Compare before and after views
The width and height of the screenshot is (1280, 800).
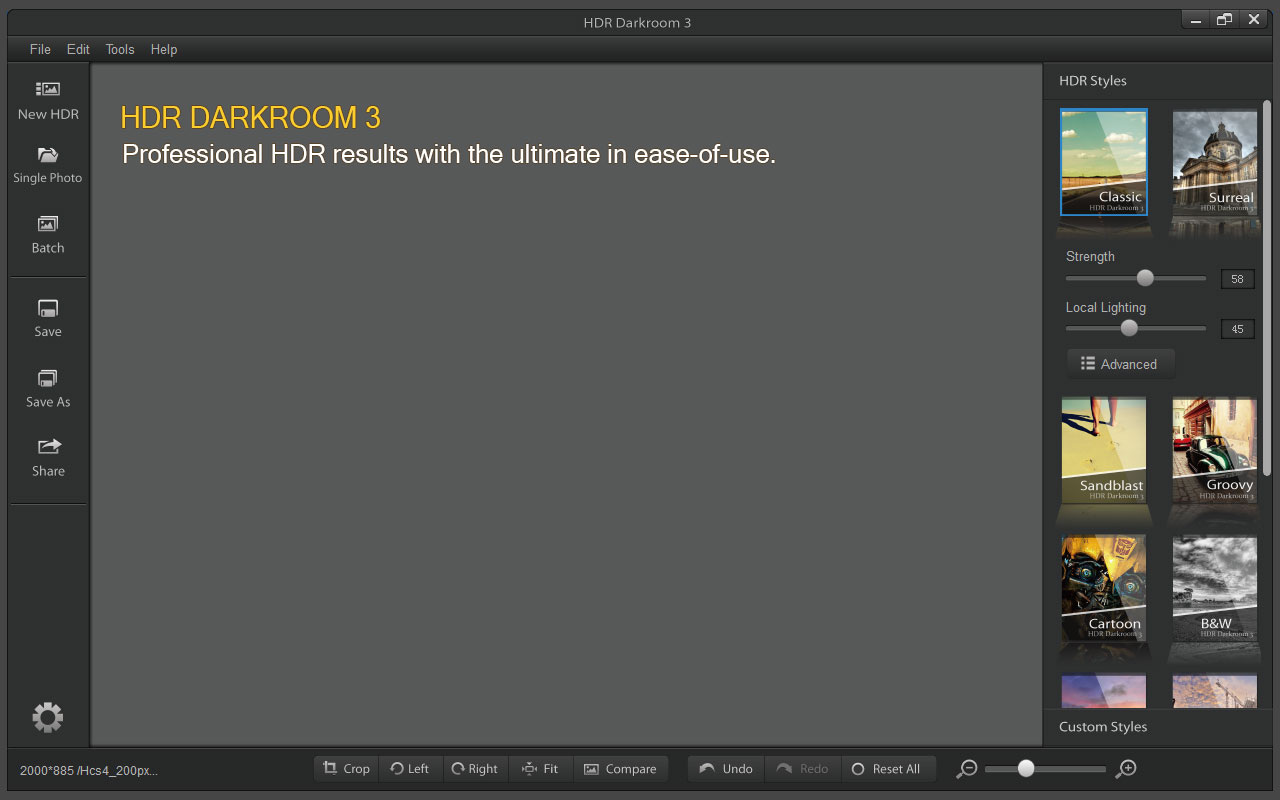[x=621, y=769]
